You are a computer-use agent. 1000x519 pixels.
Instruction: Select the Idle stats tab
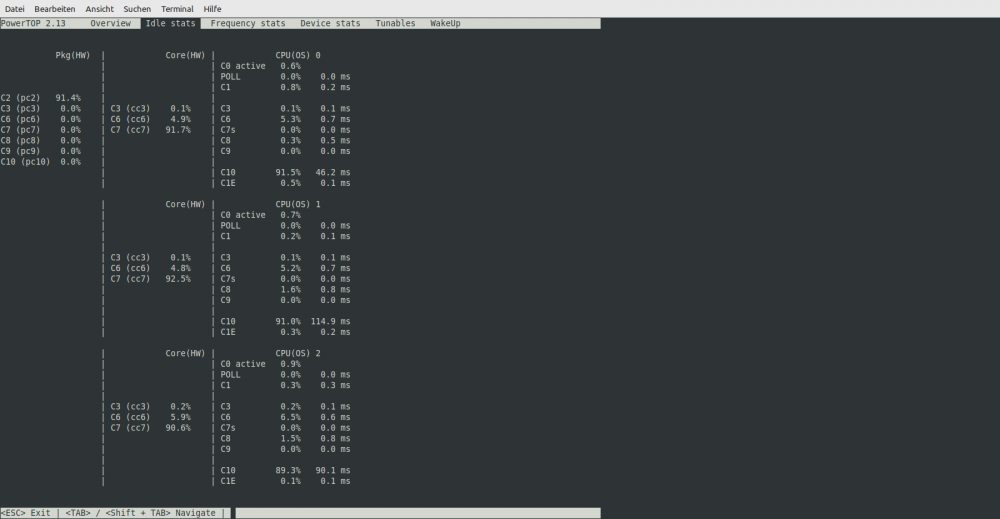coord(170,24)
